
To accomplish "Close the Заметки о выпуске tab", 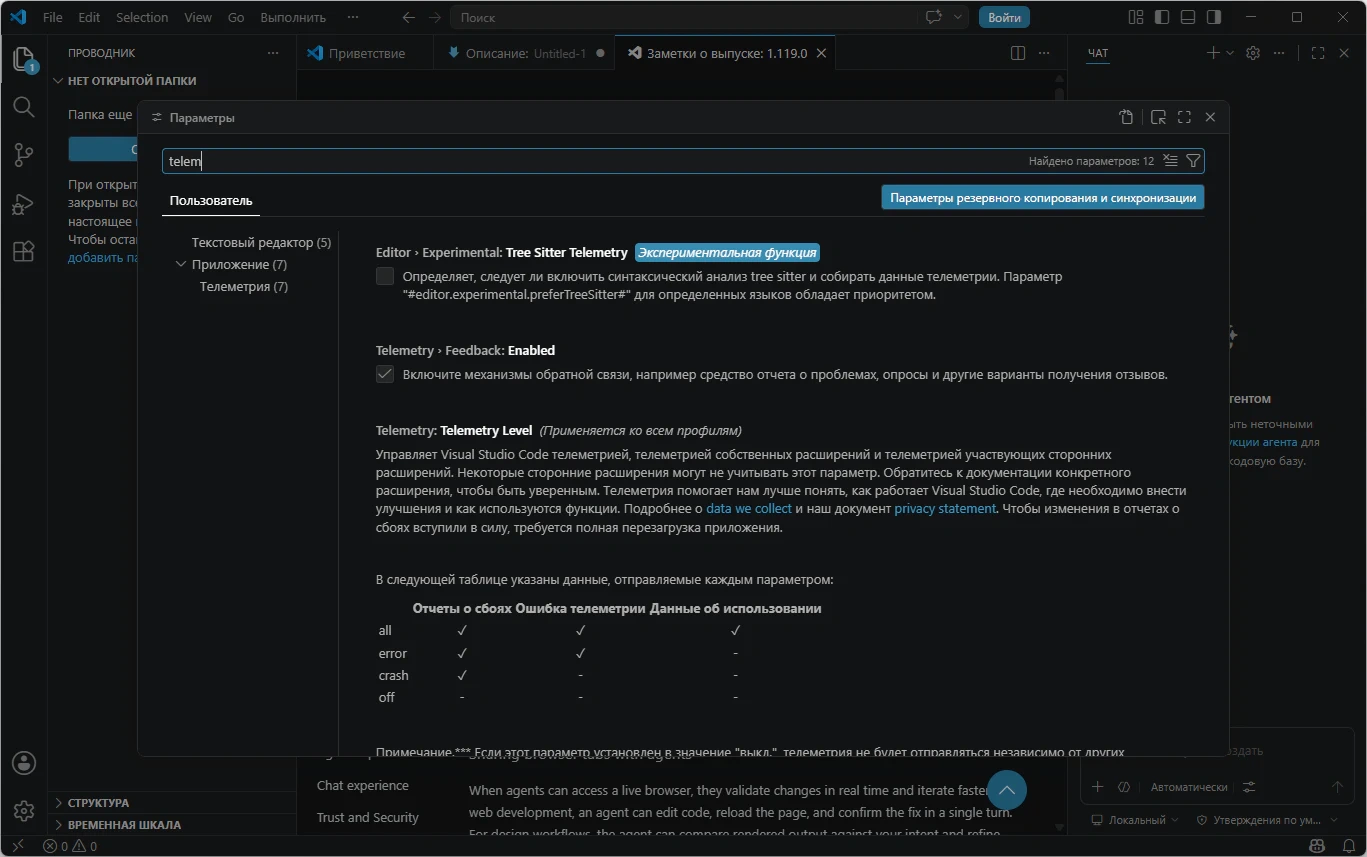I will tap(822, 53).
